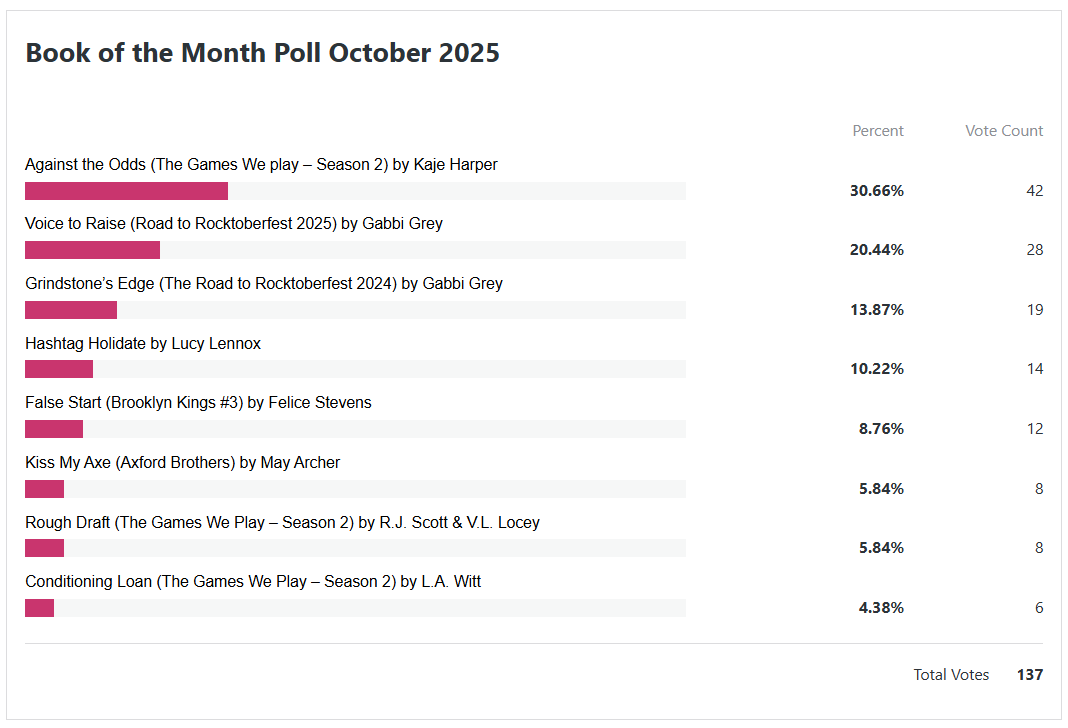Click "Kiss My Axe" by May Archer
Viewport: 1068px width, 728px height.
tap(182, 463)
